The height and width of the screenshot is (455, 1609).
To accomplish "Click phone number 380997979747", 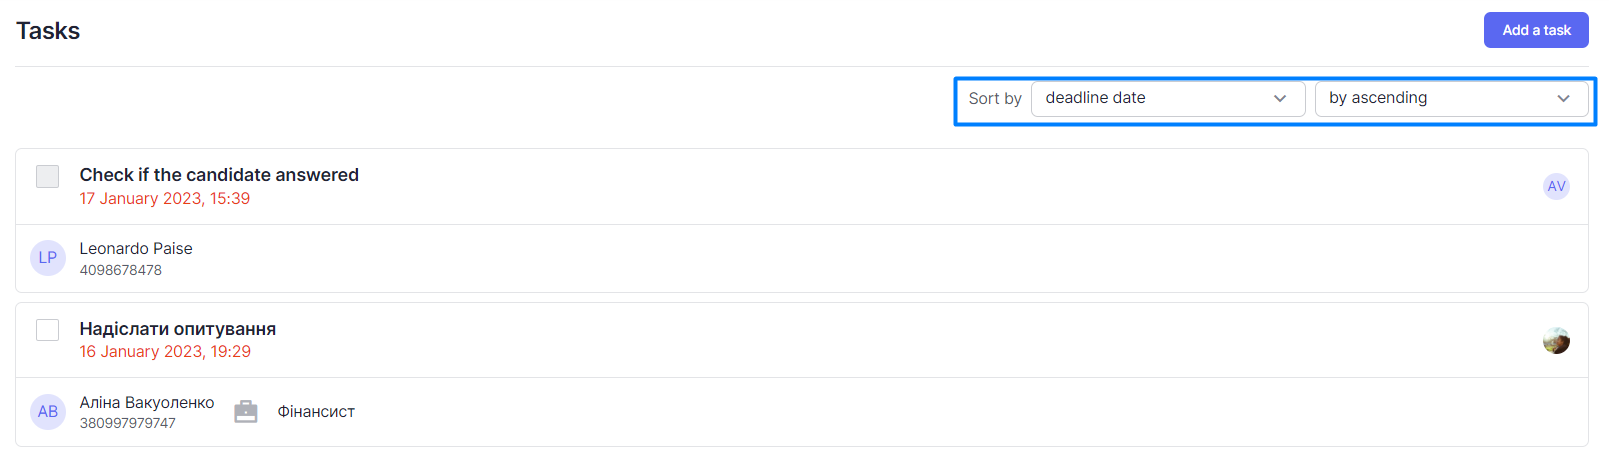I will [x=128, y=423].
